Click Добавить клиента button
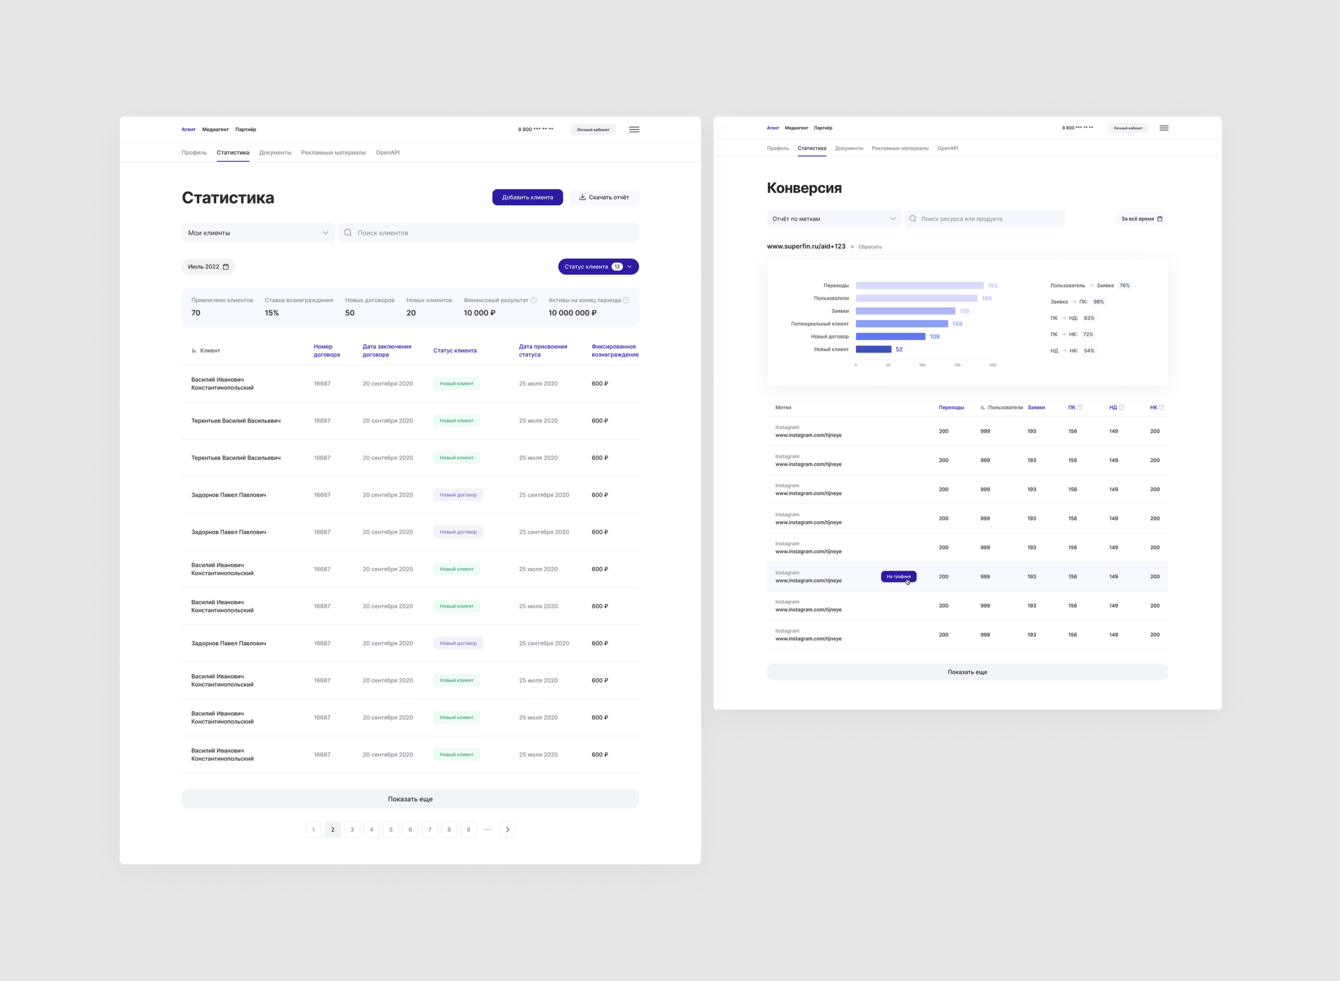 pyautogui.click(x=527, y=197)
